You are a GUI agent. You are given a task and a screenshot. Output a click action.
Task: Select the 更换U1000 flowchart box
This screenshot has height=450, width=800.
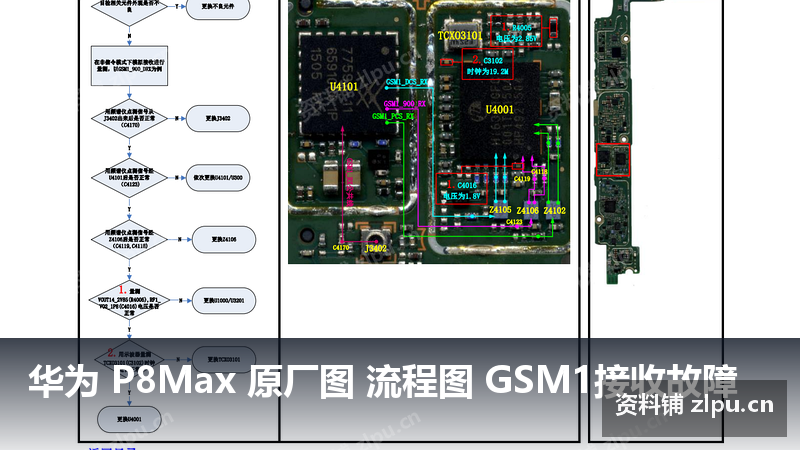coord(224,301)
